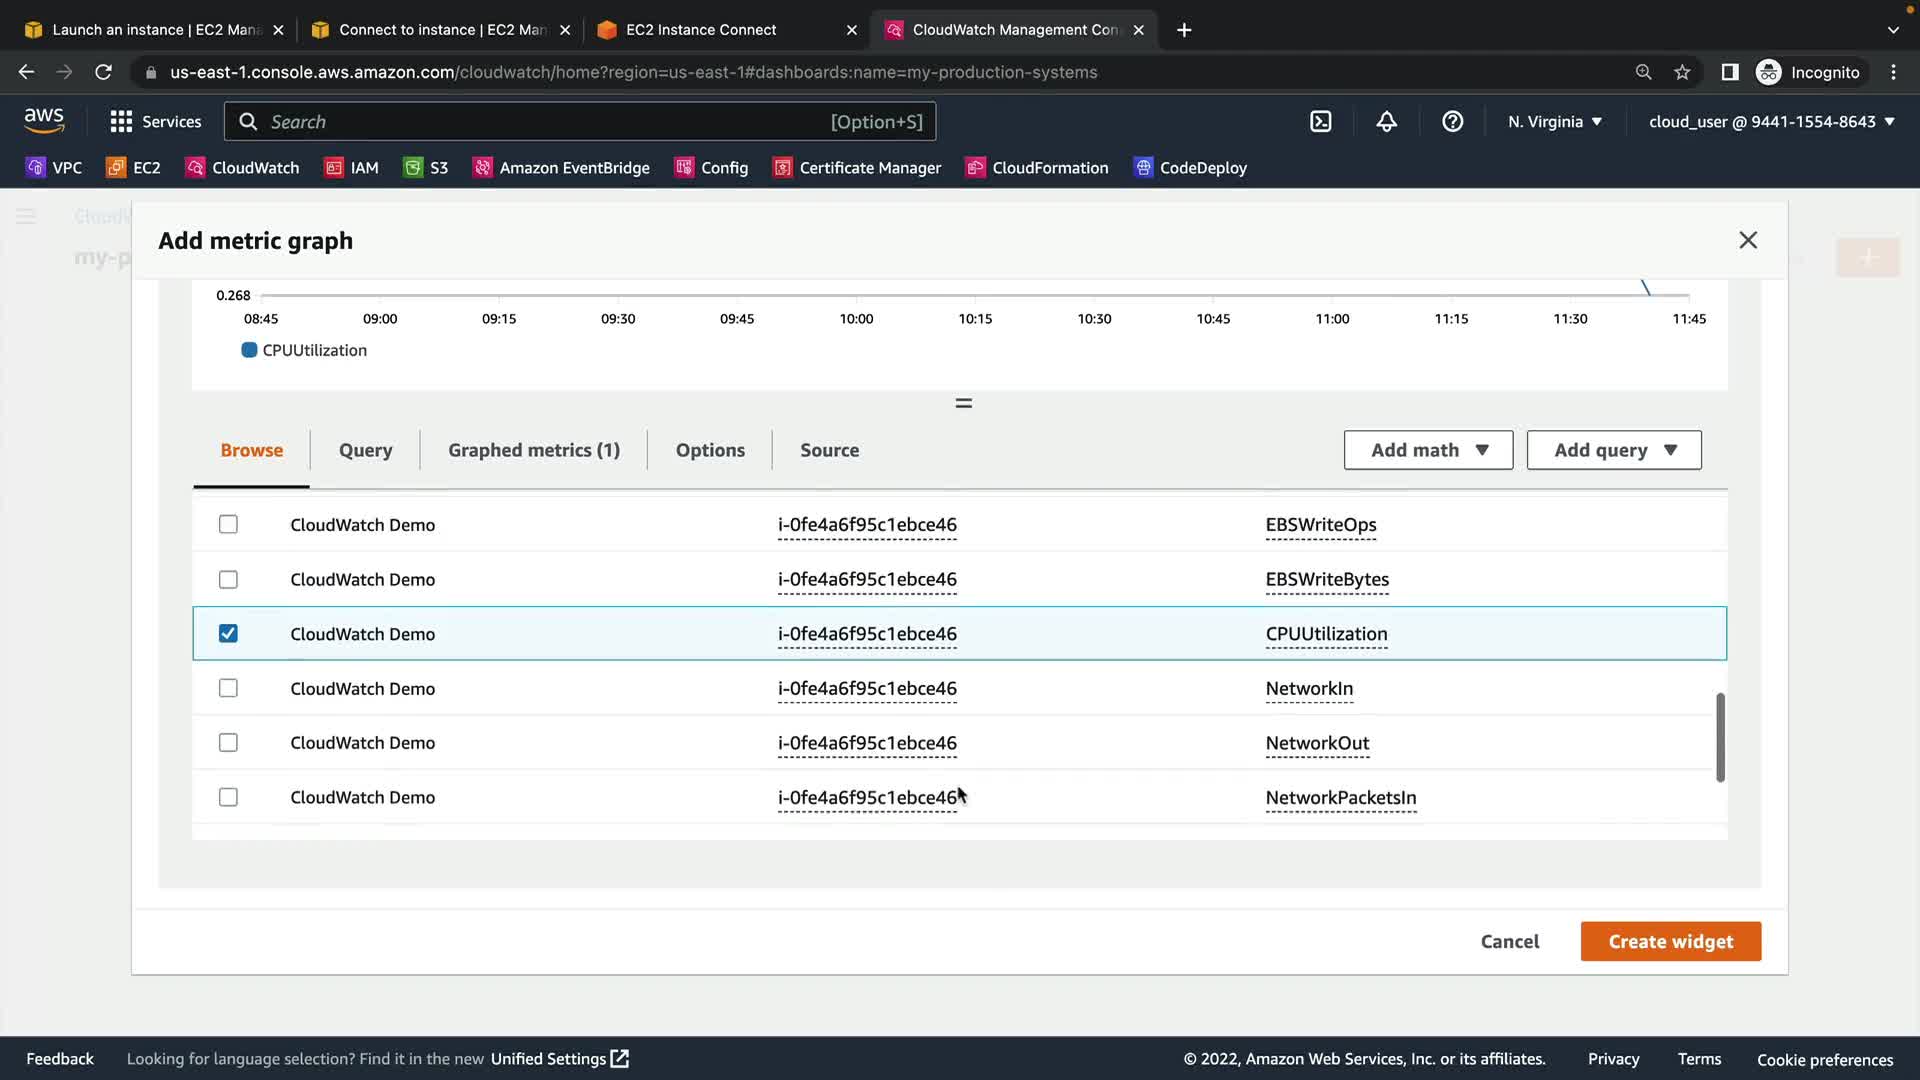Bookmark this page with the star icon
1920x1080 pixels.
point(1682,72)
